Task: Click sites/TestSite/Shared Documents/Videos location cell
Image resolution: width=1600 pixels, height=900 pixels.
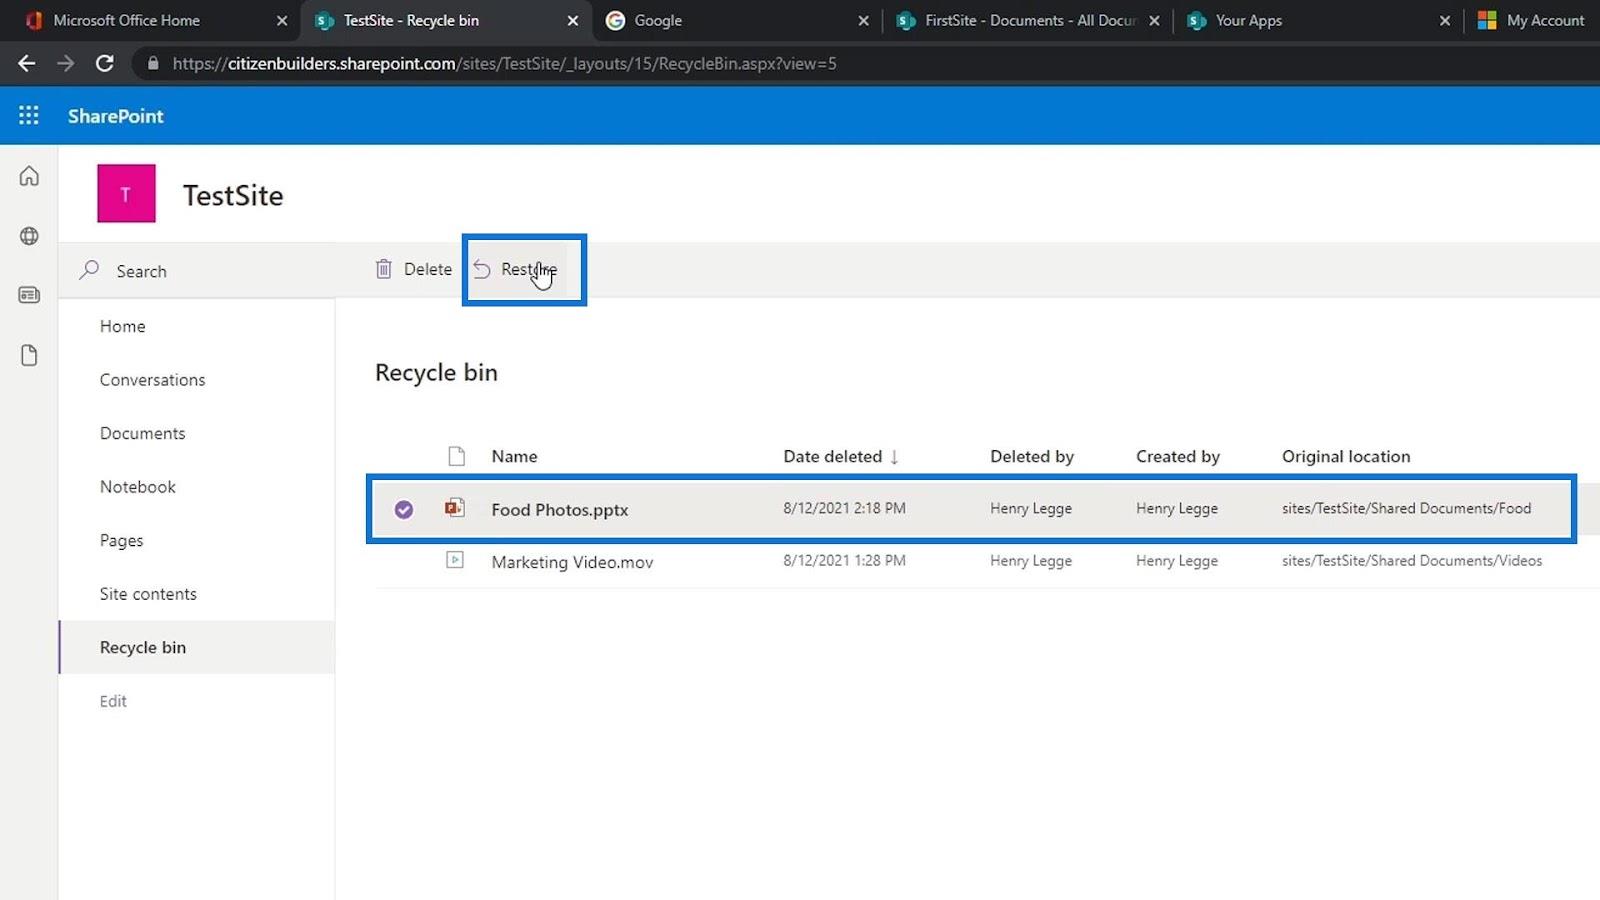Action: (1412, 560)
